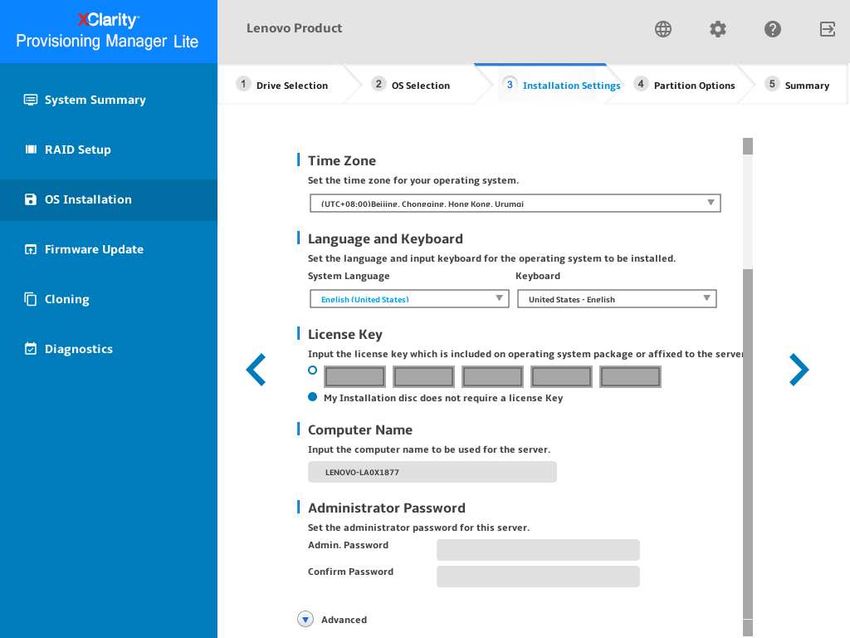Select the license key entry radio button
The height and width of the screenshot is (638, 850).
click(x=312, y=370)
